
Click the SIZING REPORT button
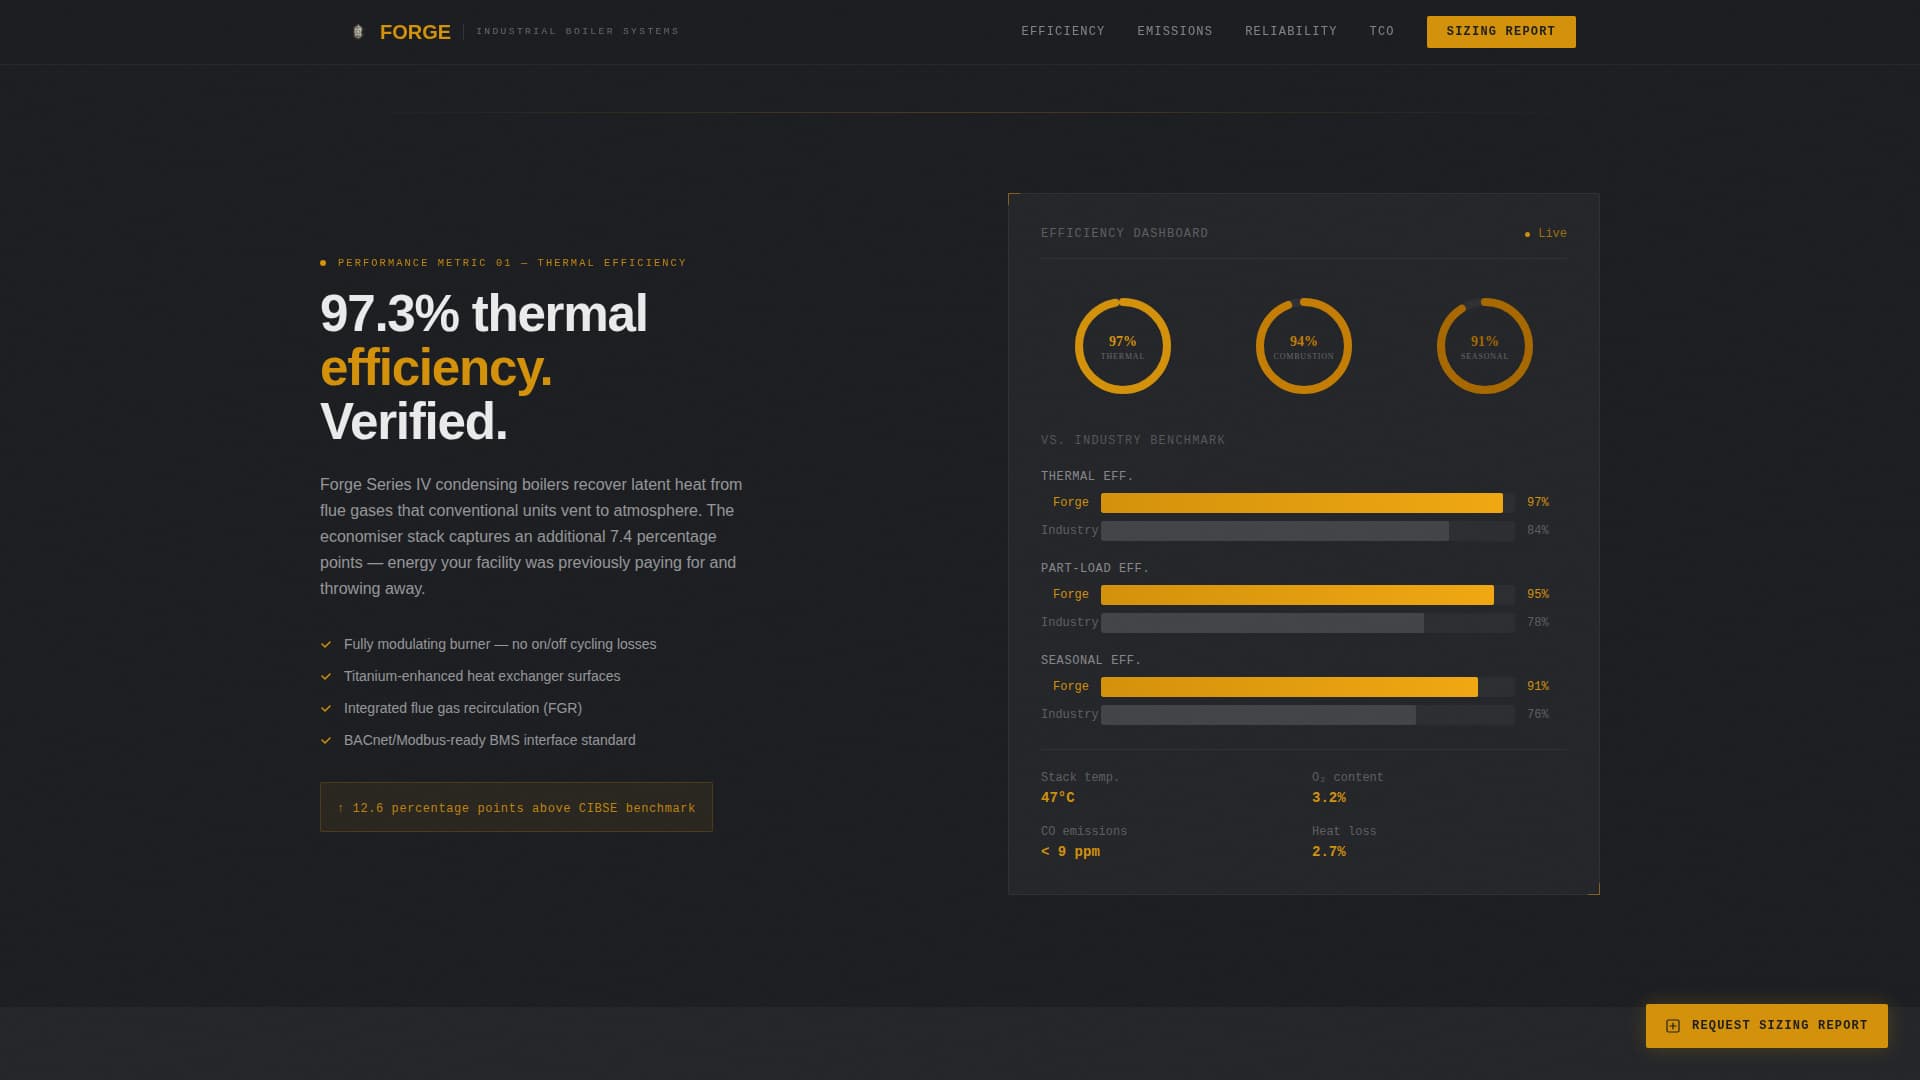pos(1500,31)
